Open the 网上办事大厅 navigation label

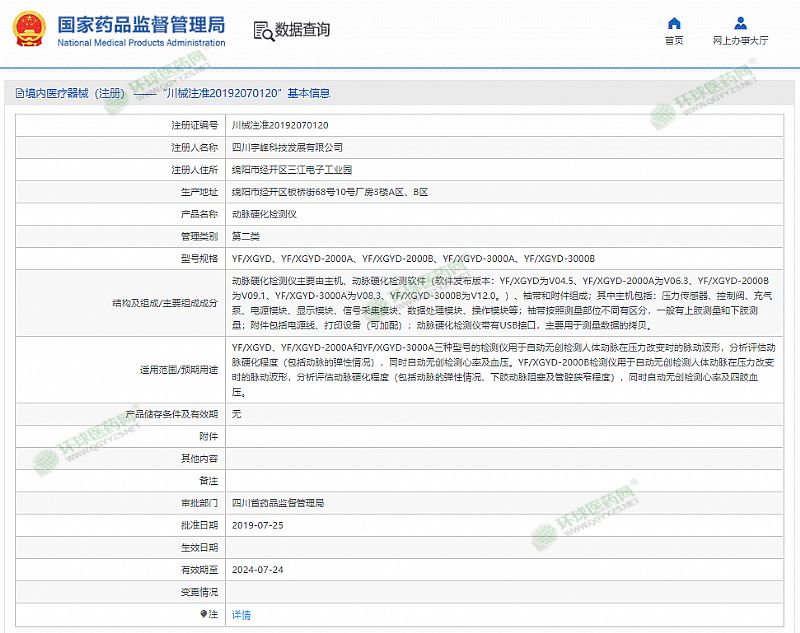pyautogui.click(x=740, y=41)
